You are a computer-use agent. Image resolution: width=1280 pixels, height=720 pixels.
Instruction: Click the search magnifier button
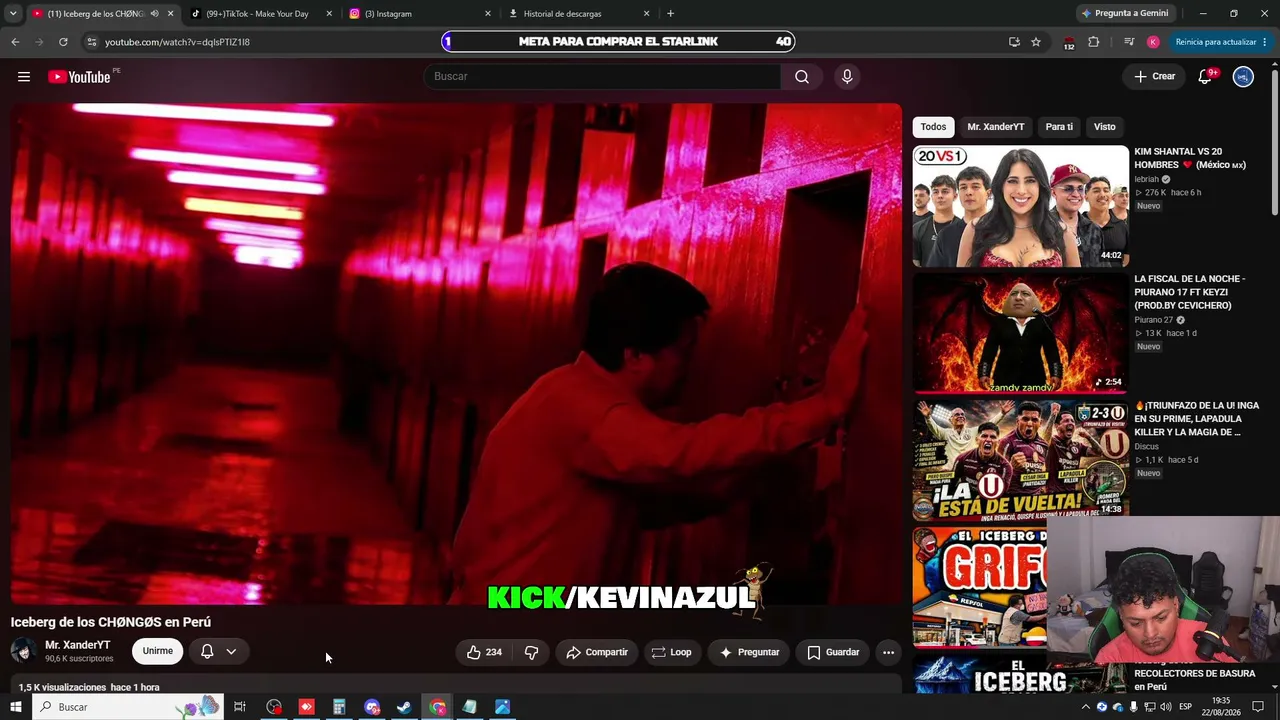tap(802, 77)
